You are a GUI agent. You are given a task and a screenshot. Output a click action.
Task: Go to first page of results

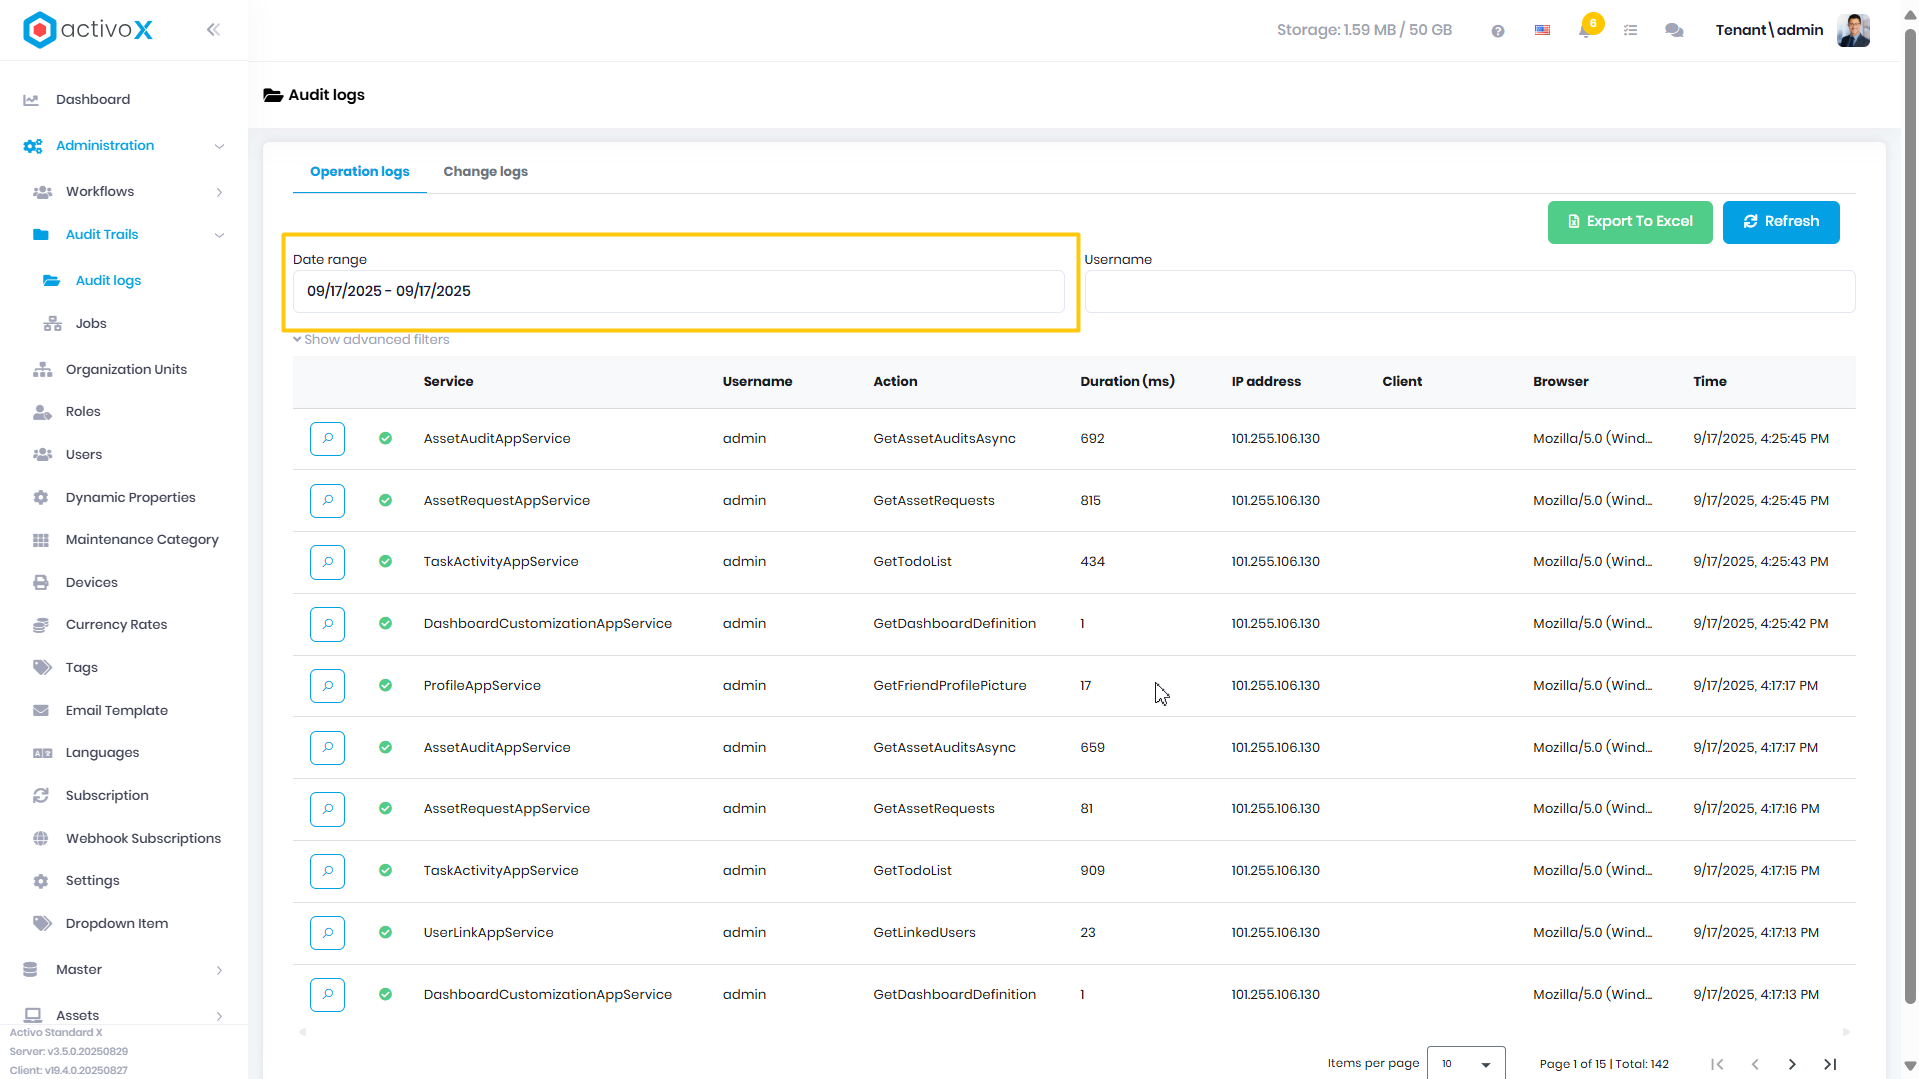click(x=1717, y=1064)
